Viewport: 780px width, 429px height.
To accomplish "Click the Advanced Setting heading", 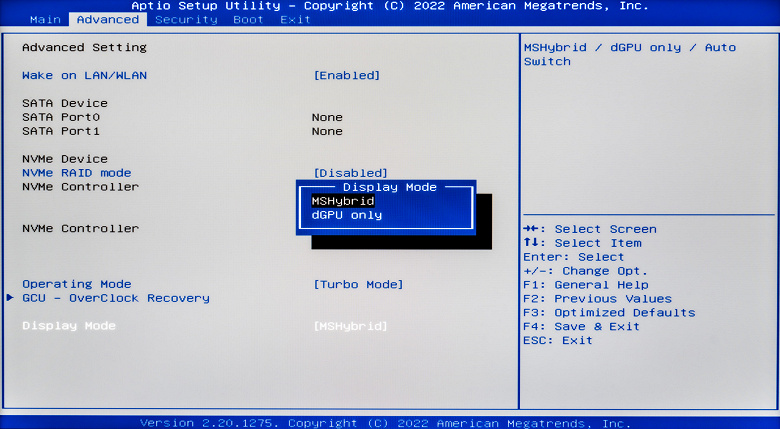I will click(85, 48).
